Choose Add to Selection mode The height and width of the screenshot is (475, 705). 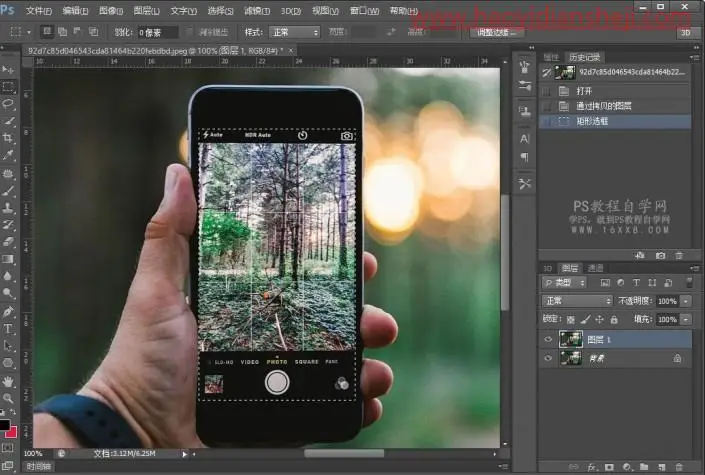tap(62, 31)
